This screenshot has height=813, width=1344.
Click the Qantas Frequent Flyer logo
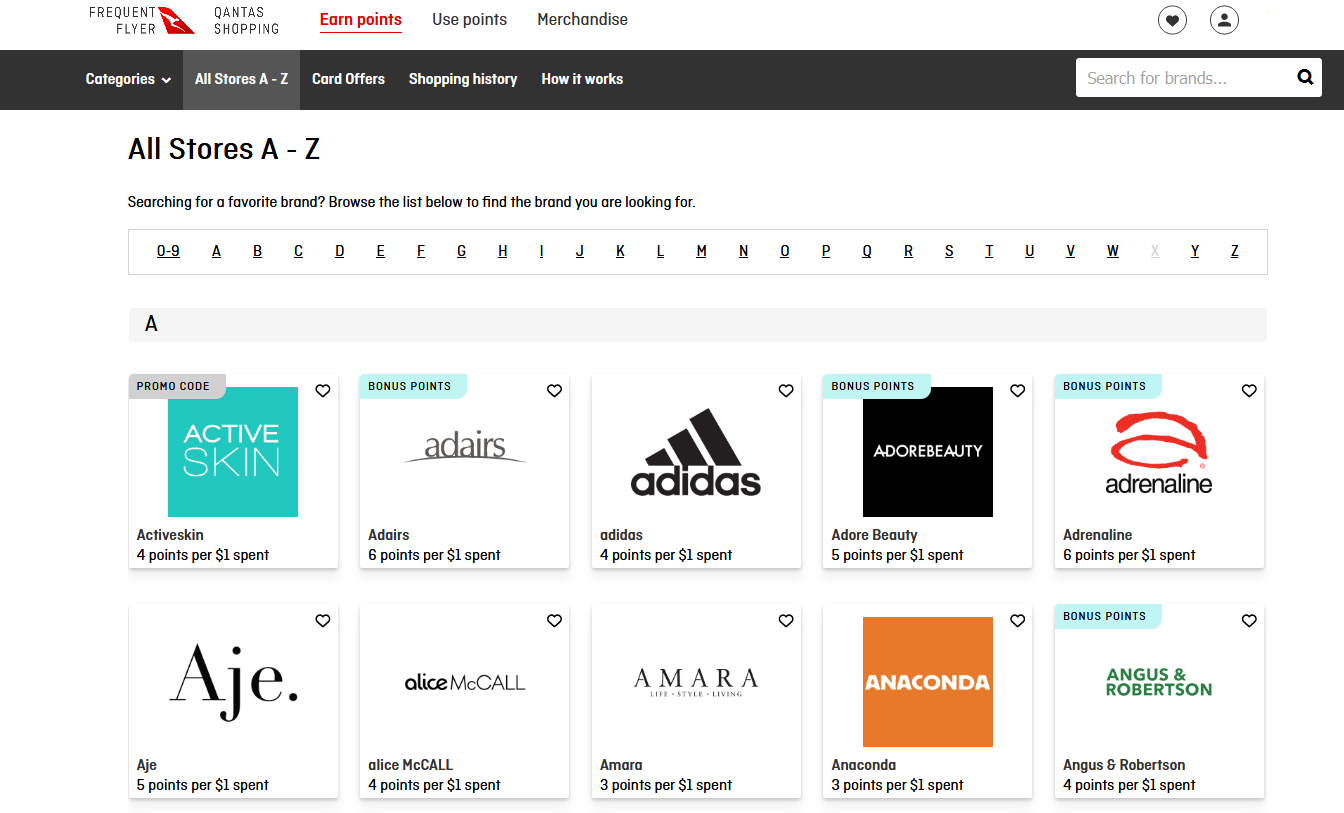[141, 20]
